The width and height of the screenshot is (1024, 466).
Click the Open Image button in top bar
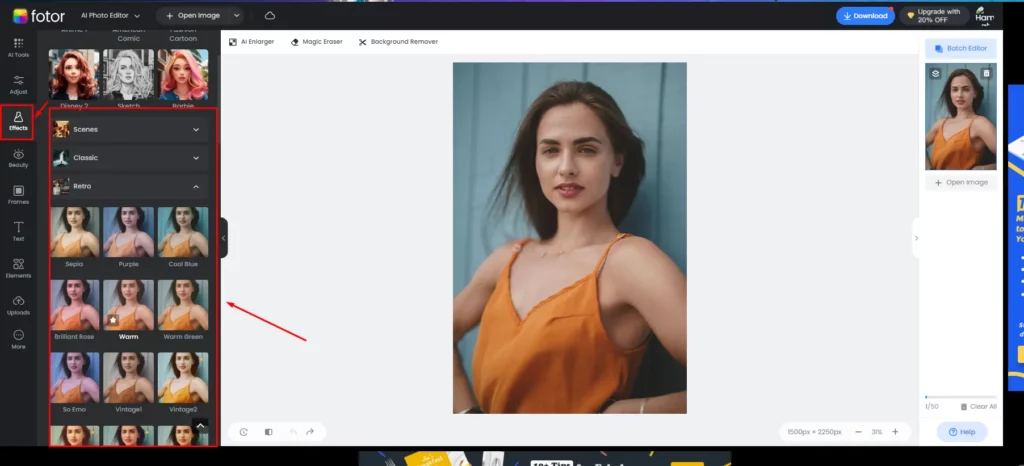pos(193,16)
